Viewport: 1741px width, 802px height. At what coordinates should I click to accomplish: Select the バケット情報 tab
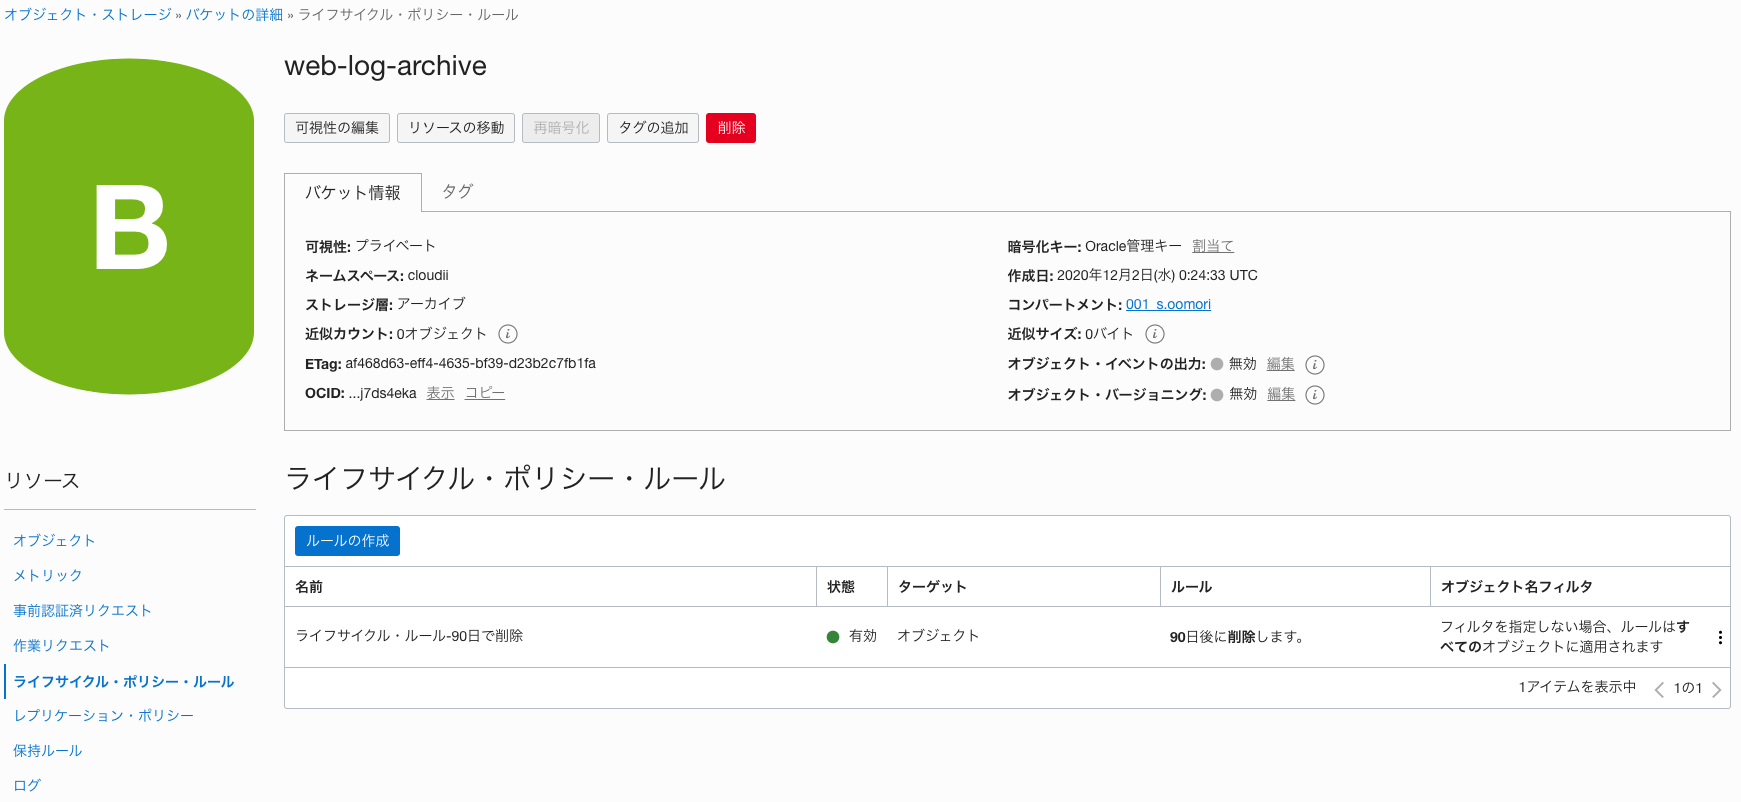coord(352,192)
